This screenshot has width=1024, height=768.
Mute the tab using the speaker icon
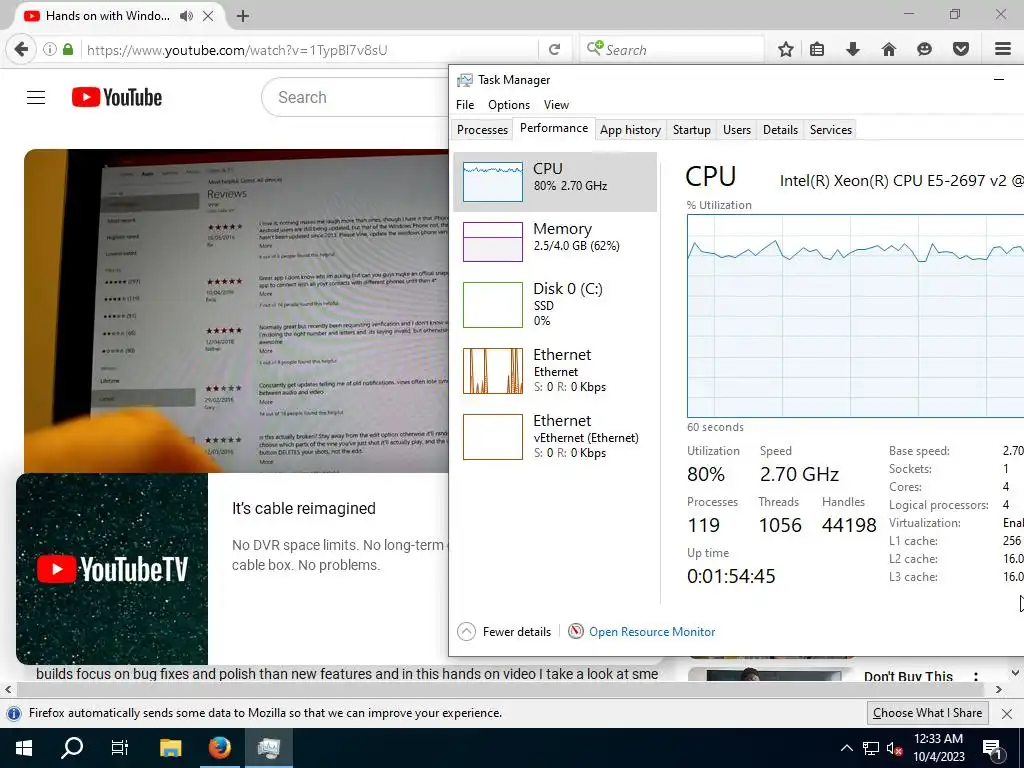(x=186, y=16)
